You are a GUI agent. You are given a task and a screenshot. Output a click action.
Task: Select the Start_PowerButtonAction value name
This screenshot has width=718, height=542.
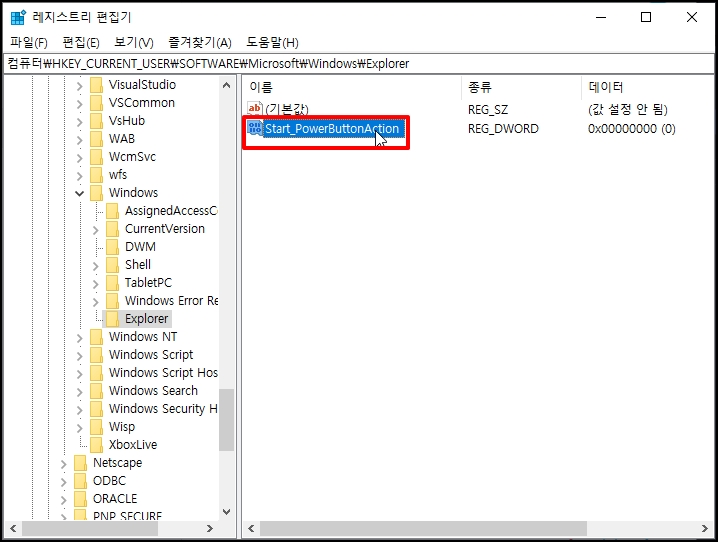pos(332,129)
